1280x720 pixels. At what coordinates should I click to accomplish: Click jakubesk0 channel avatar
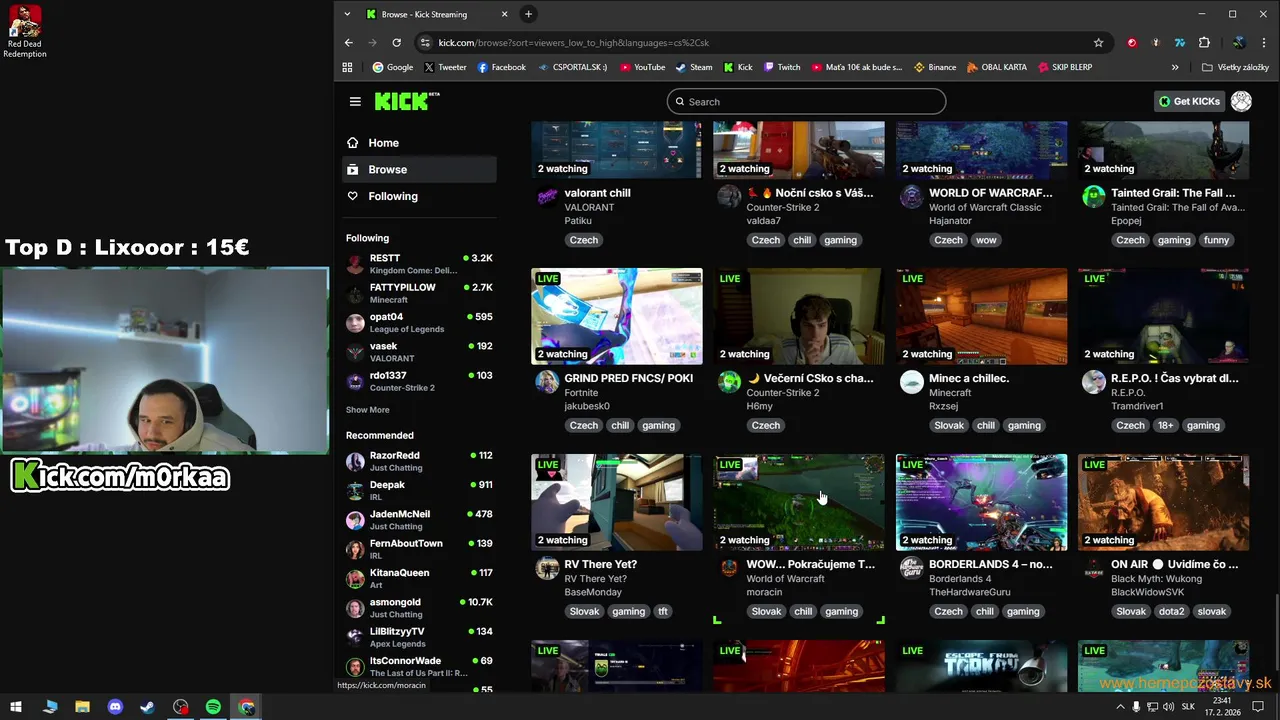tap(547, 382)
